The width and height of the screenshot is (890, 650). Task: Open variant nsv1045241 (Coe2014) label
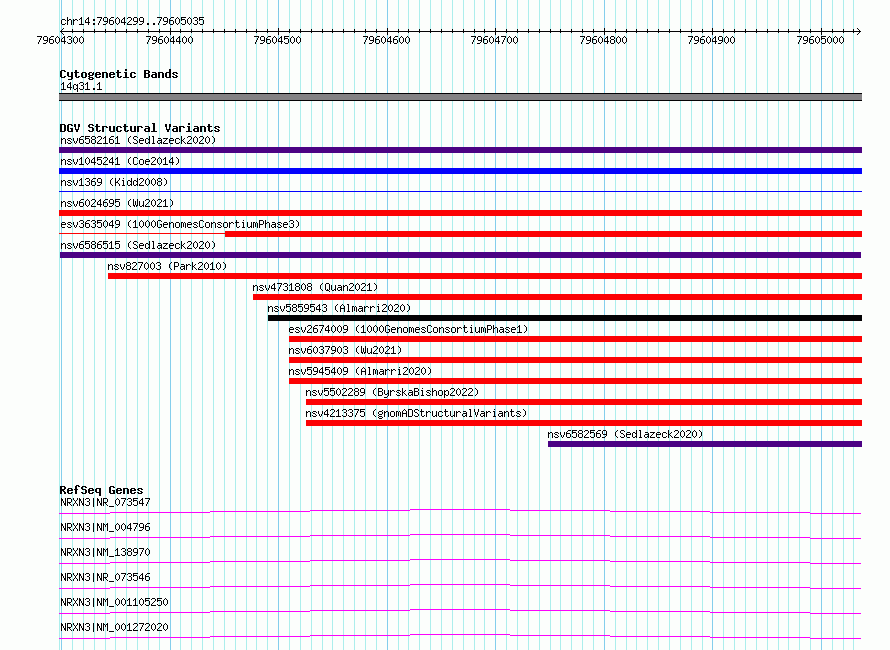pyautogui.click(x=120, y=161)
